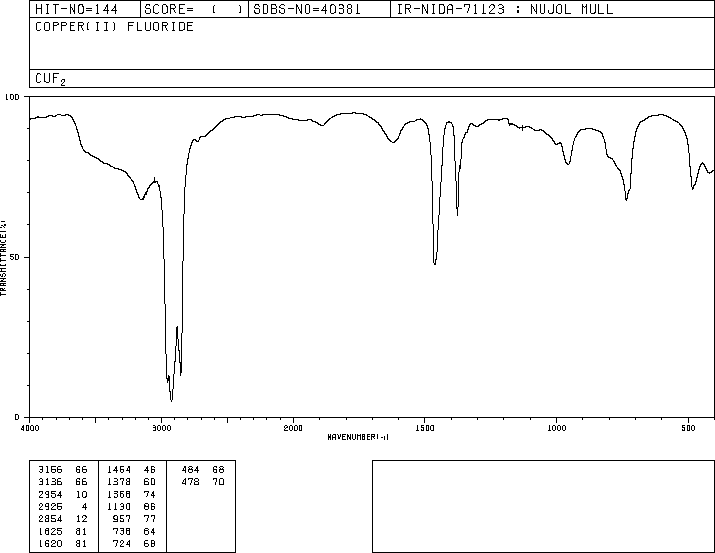715x553 pixels.
Task: Select the SCORE= ( ) header field
Action: (194, 9)
